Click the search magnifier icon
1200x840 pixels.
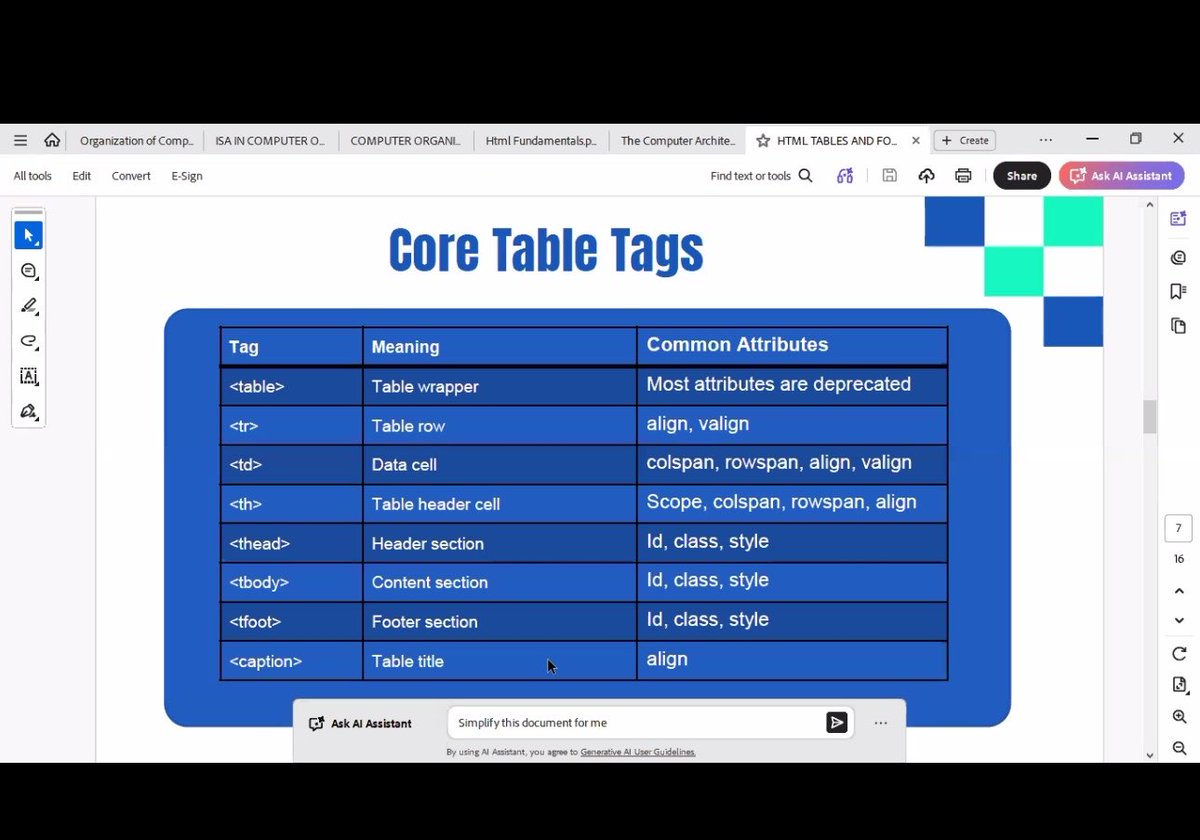pos(806,176)
